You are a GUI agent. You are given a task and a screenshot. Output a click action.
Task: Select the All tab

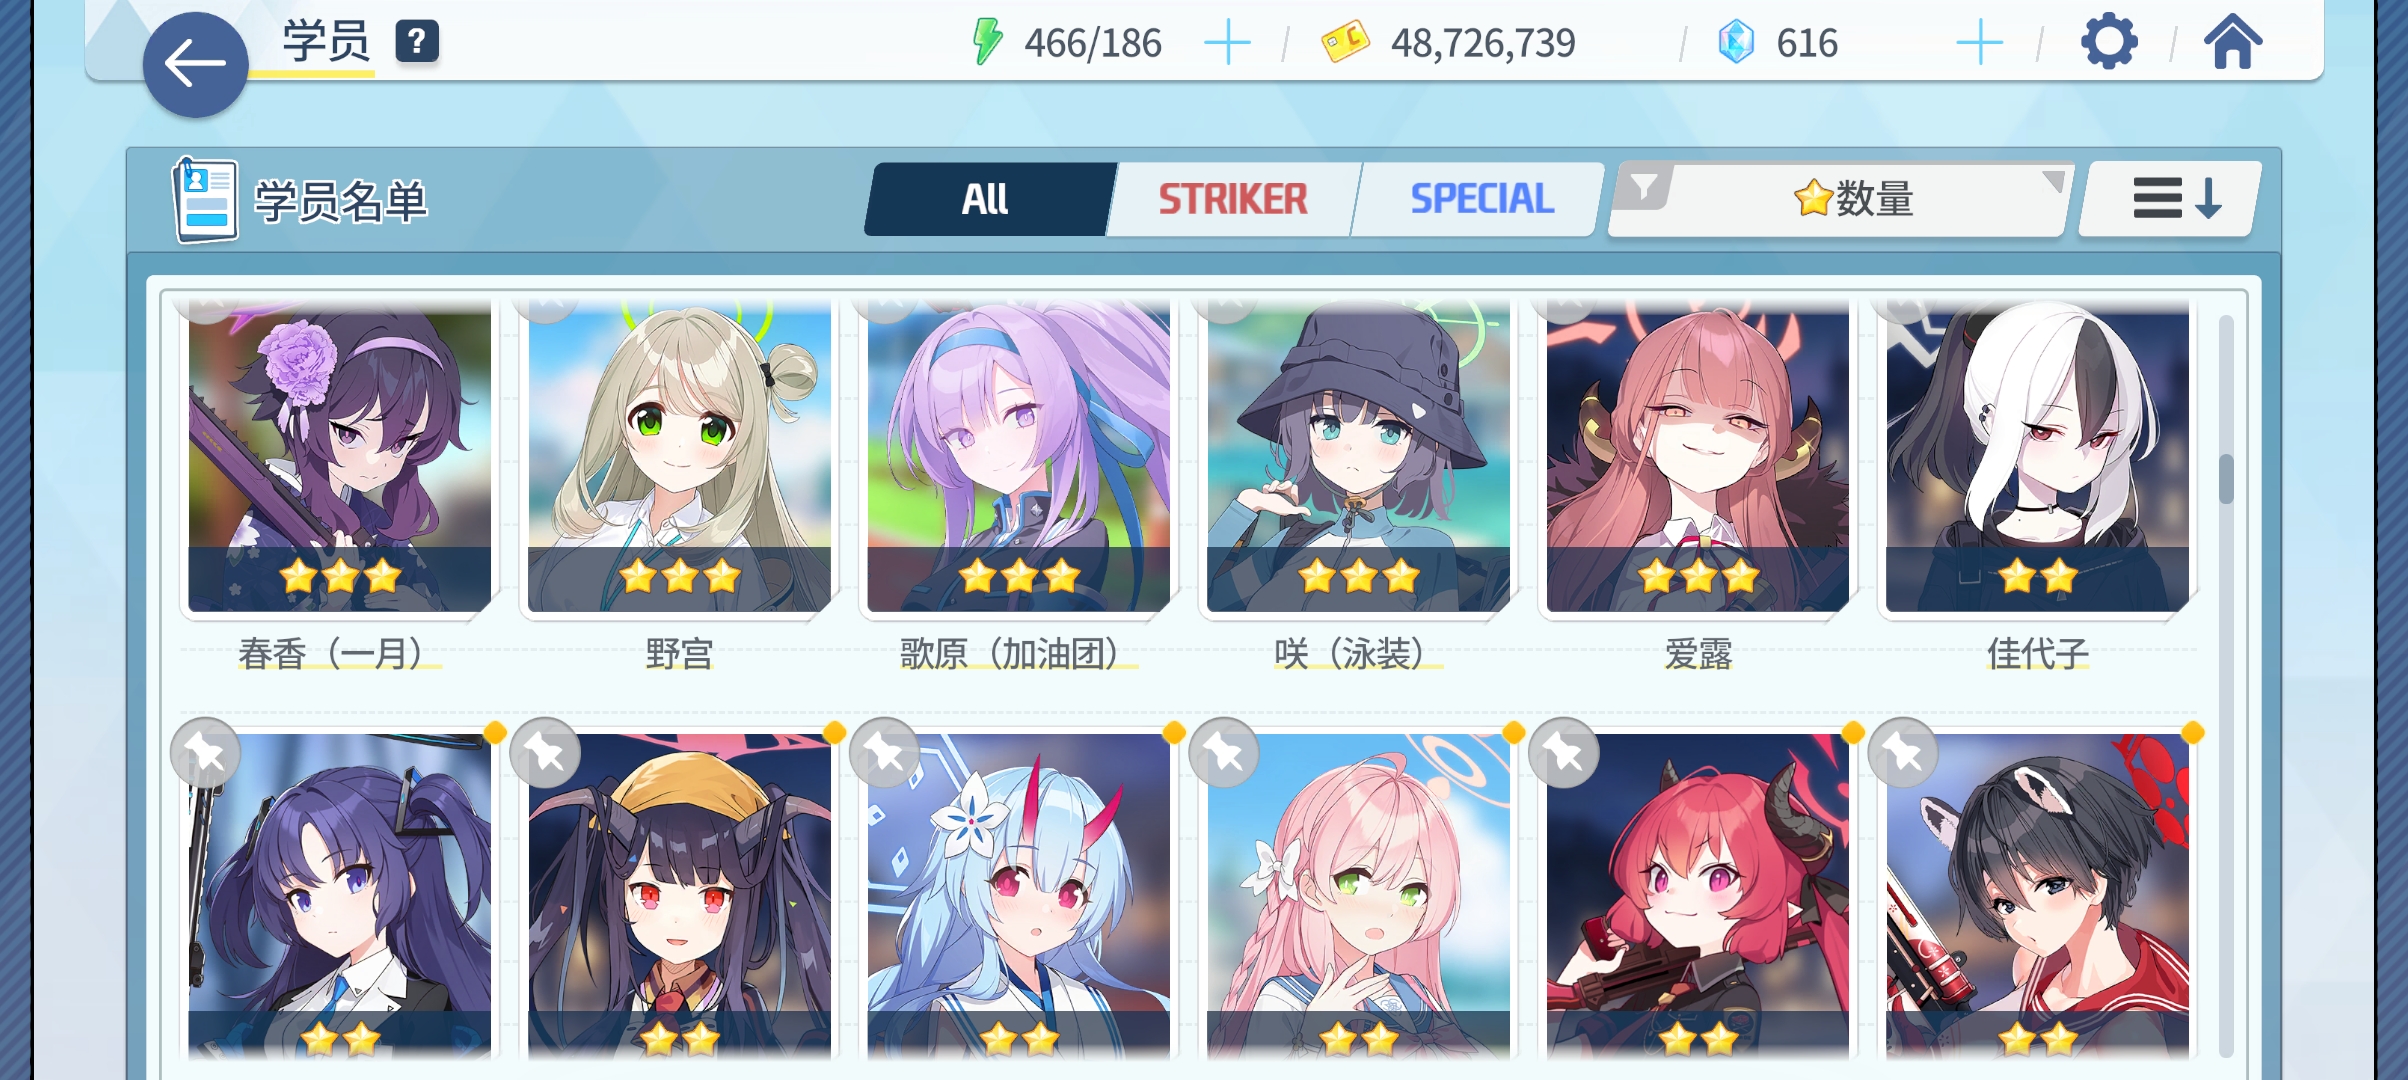pos(986,199)
